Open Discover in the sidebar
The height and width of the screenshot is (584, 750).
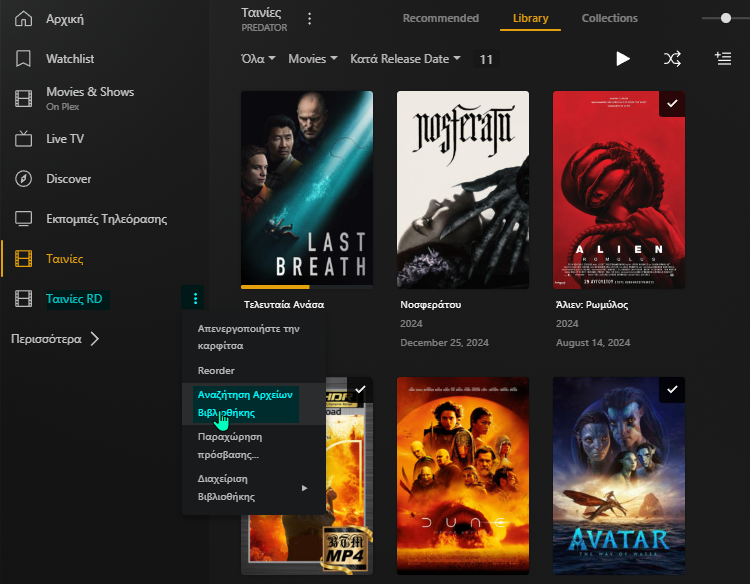click(68, 179)
